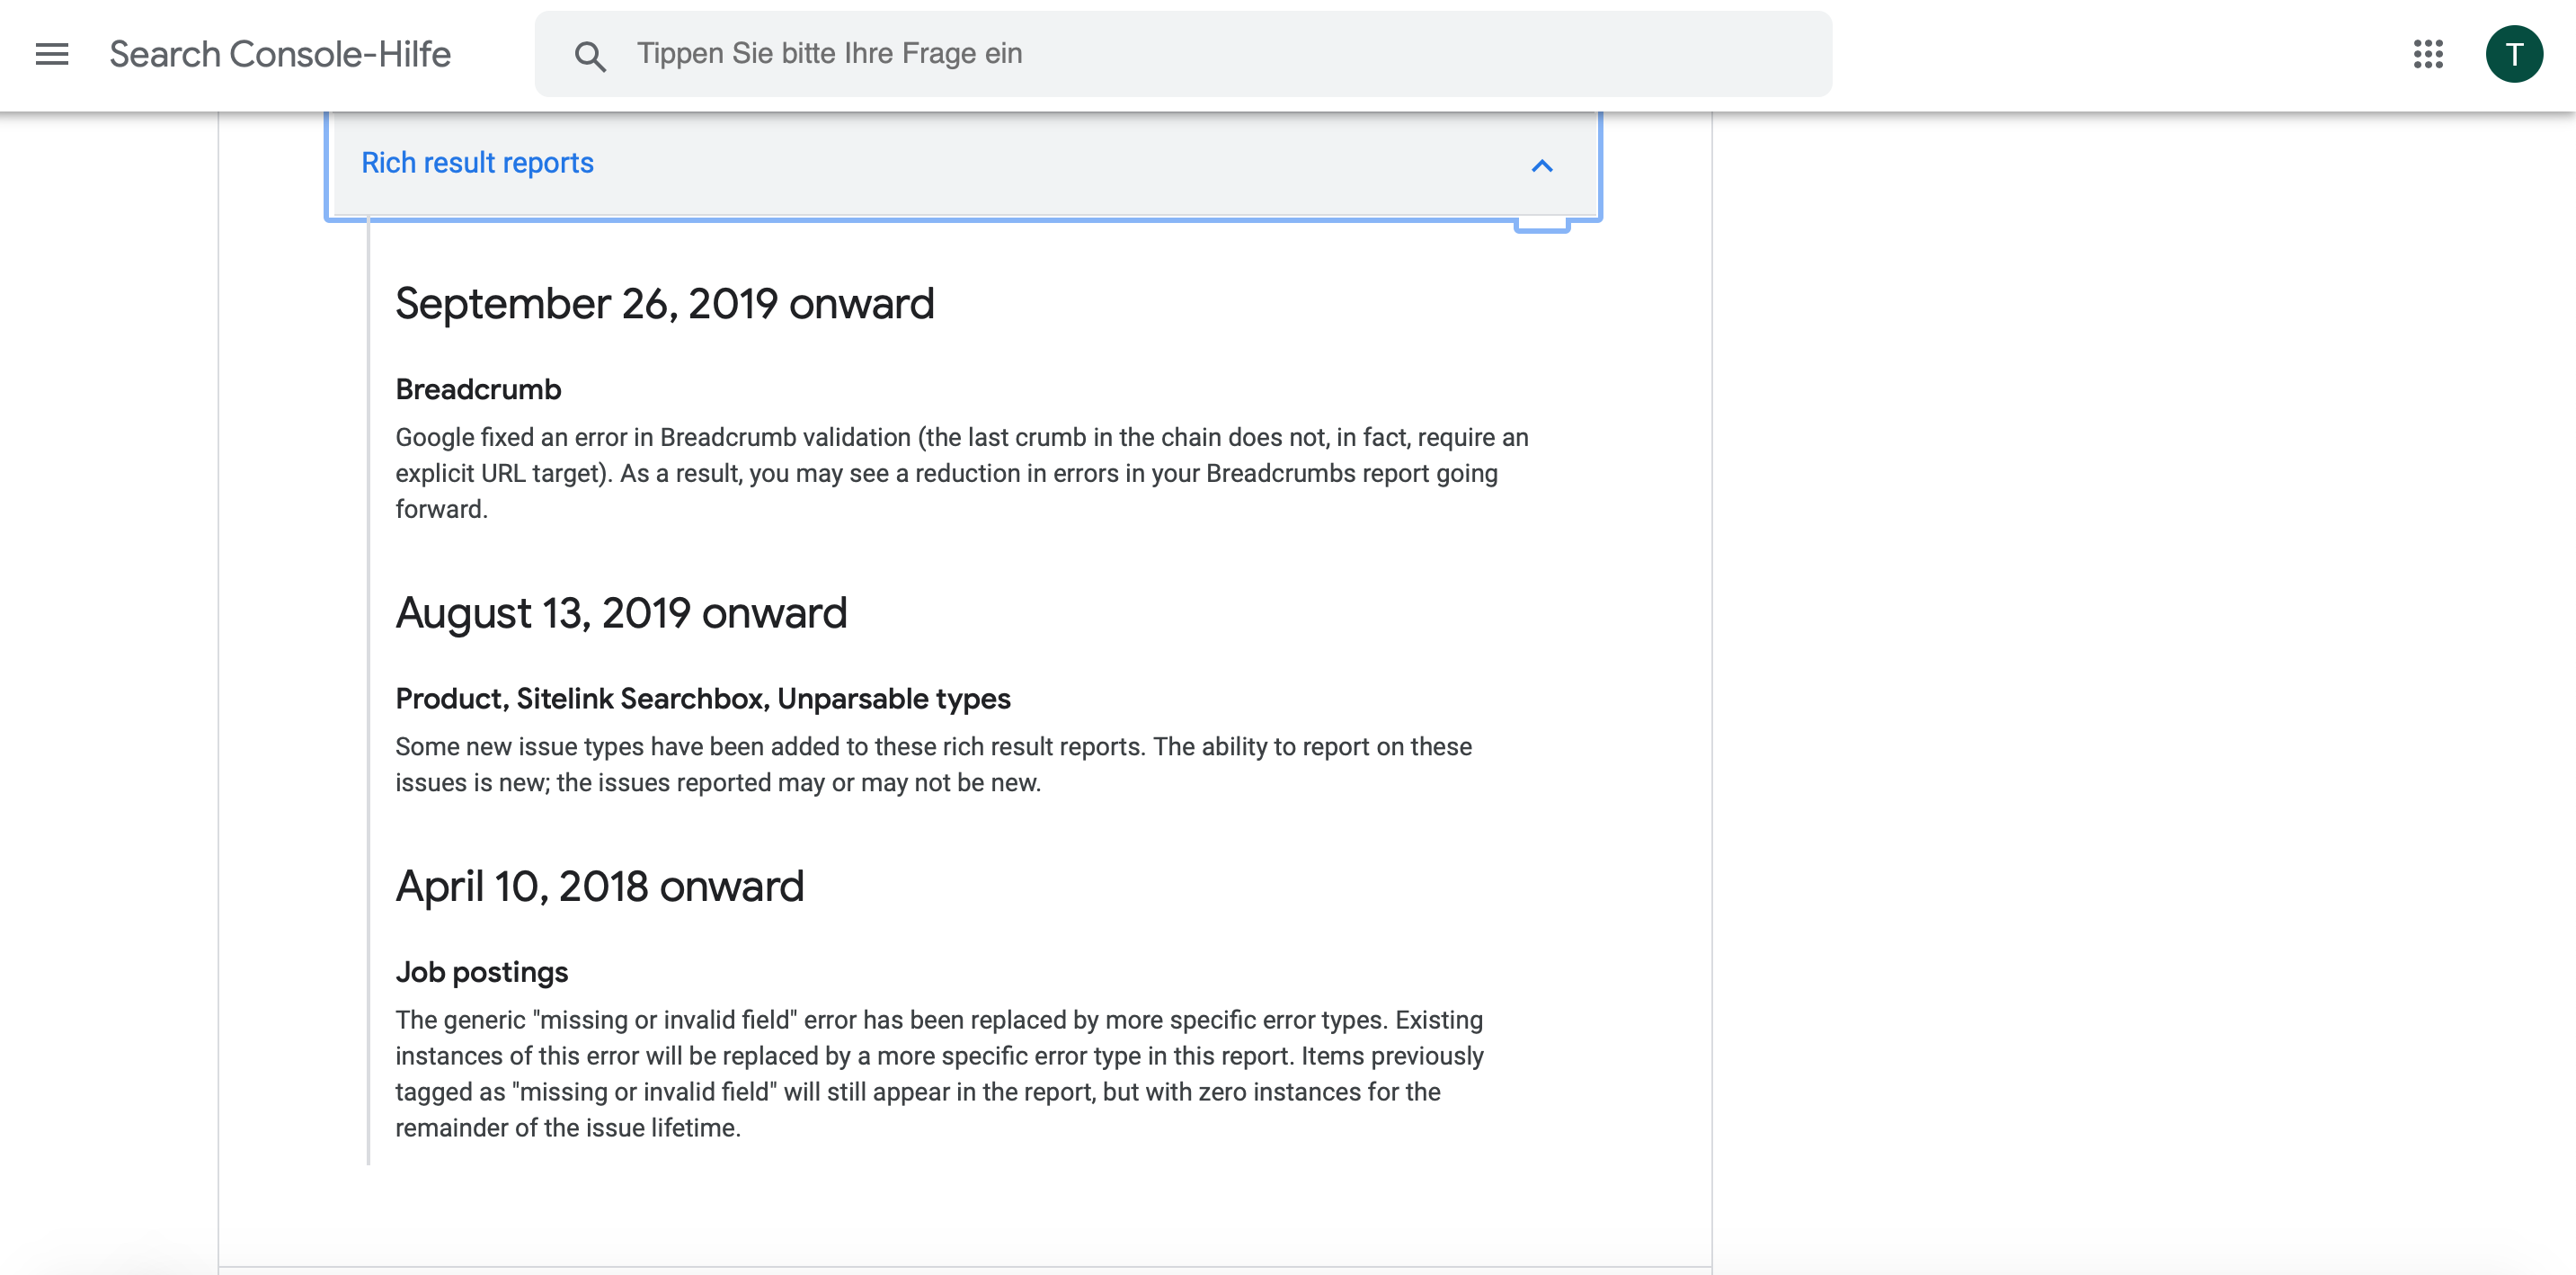Click the 'April 10, 2018 onward' heading

599,886
